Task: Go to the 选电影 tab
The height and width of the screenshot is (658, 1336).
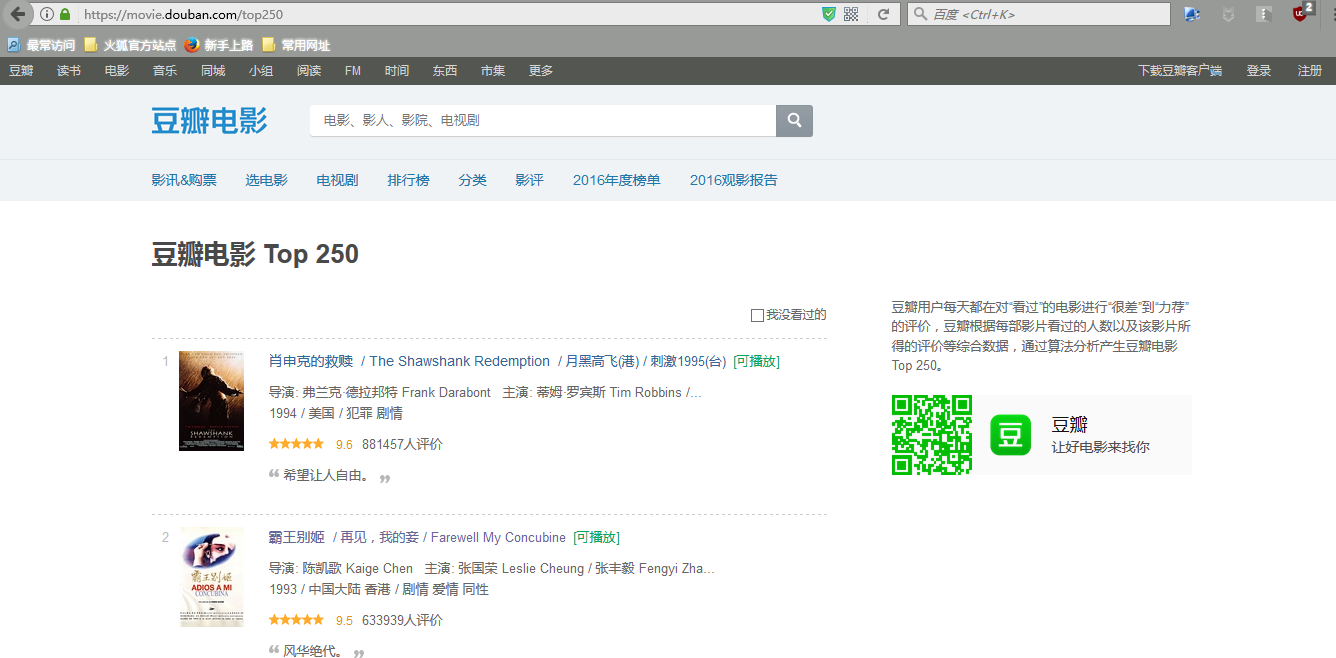Action: coord(267,180)
